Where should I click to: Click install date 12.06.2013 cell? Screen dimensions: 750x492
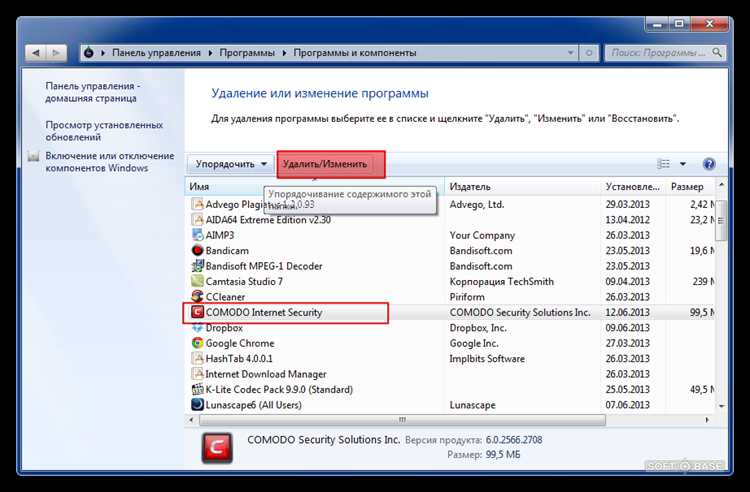pyautogui.click(x=628, y=312)
